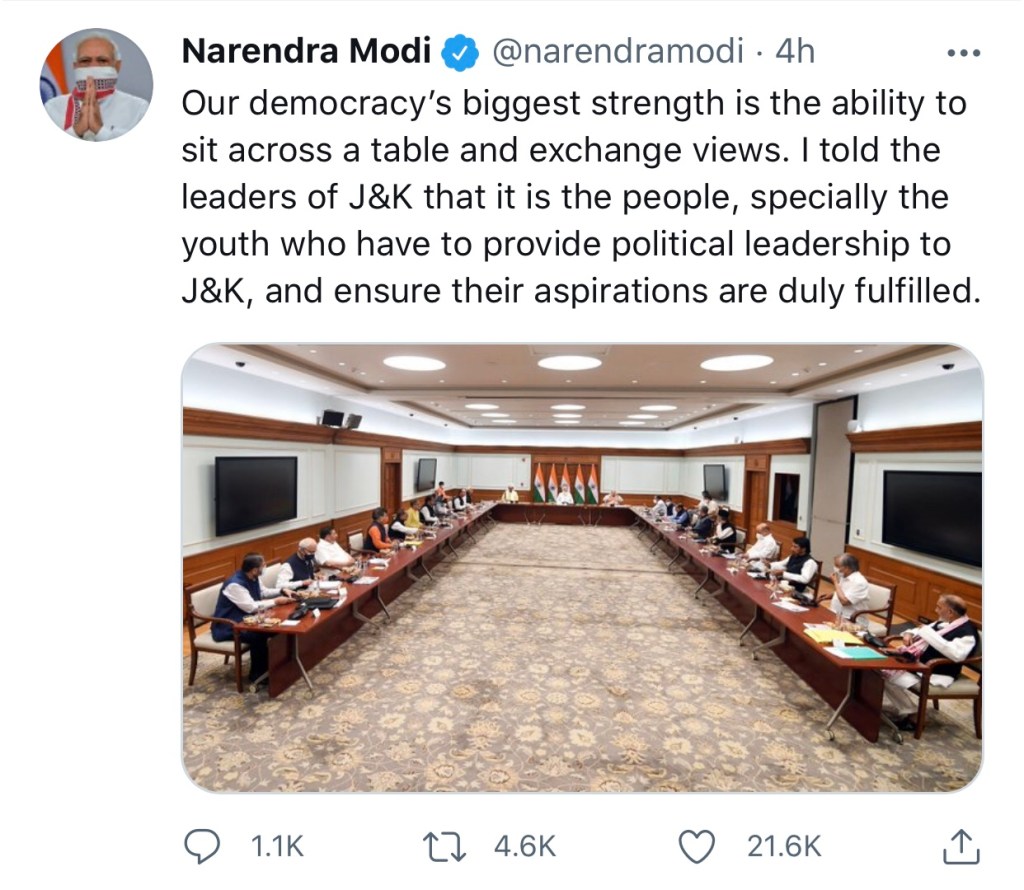Viewport: 1024px width, 890px height.
Task: Click the 1.1K replies count
Action: point(274,847)
